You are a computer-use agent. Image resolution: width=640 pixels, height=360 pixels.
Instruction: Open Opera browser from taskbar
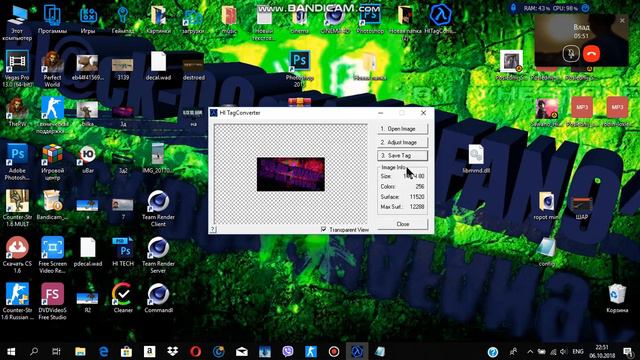click(x=196, y=351)
